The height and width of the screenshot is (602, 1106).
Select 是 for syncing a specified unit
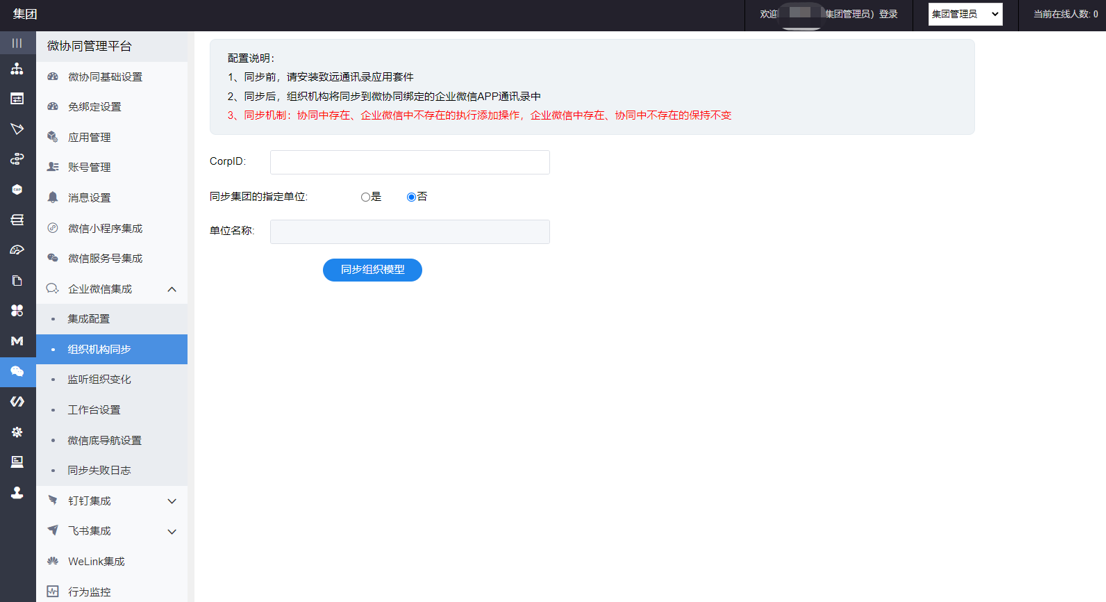[x=366, y=197]
